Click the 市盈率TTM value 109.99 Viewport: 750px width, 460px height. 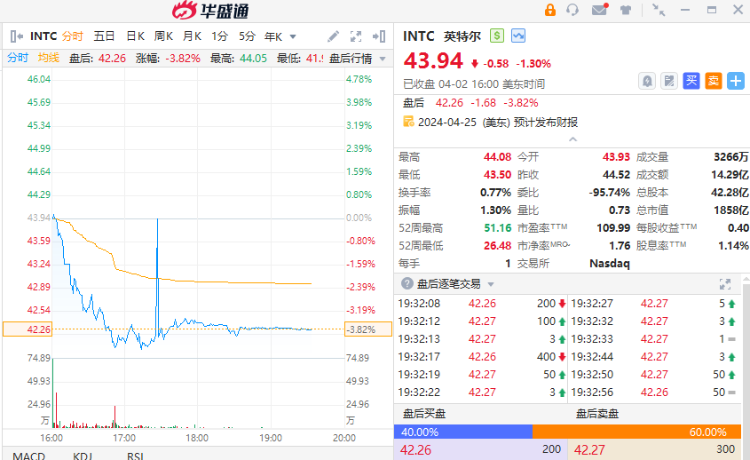(x=613, y=228)
